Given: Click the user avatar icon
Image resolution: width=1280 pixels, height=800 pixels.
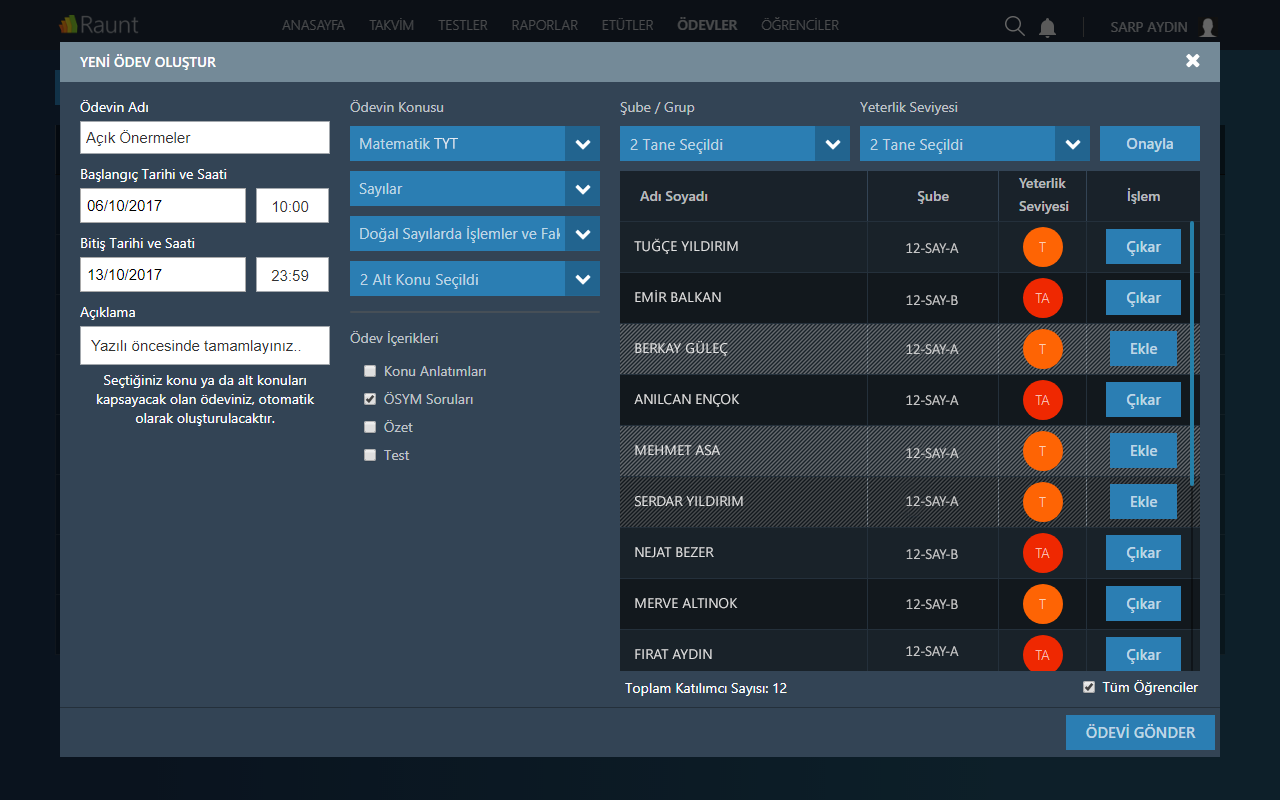Looking at the screenshot, I should tap(1208, 27).
